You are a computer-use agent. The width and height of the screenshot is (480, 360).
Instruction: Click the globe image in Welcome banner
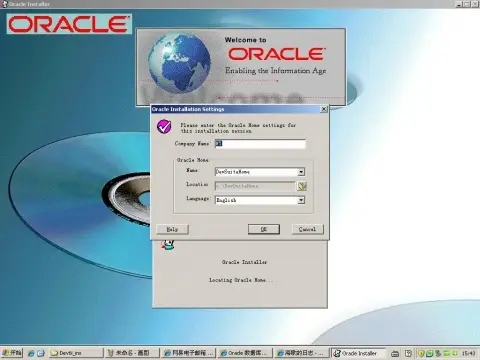tap(179, 63)
